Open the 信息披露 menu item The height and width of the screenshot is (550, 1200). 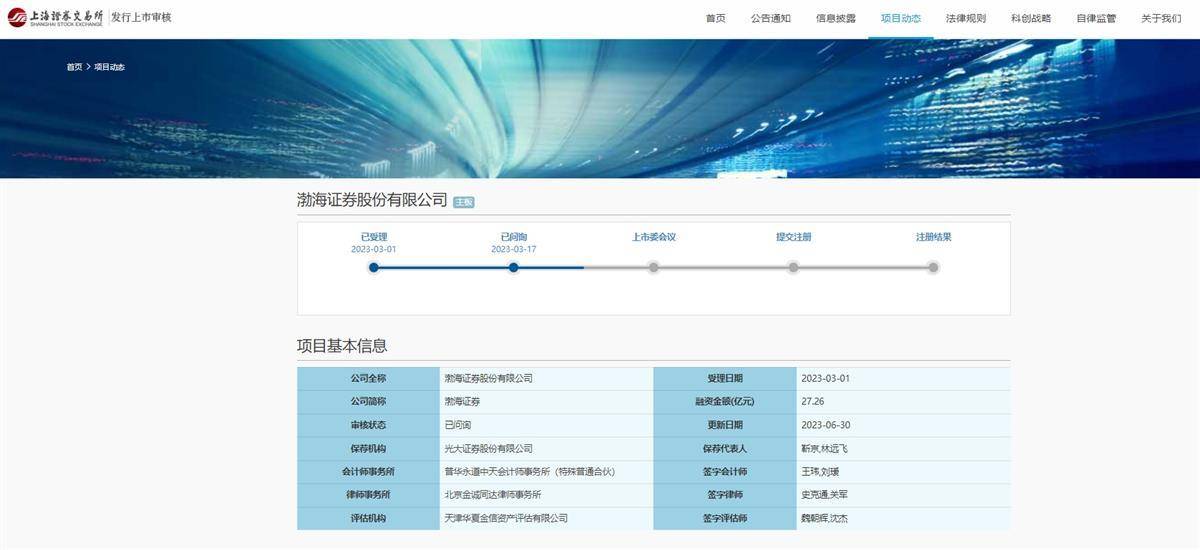coord(835,18)
